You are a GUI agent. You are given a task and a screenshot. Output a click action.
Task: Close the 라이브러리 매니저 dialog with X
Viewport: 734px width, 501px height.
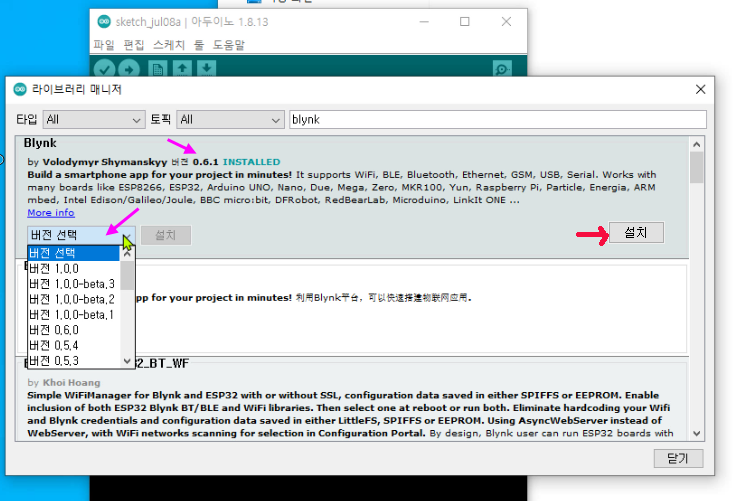point(700,89)
